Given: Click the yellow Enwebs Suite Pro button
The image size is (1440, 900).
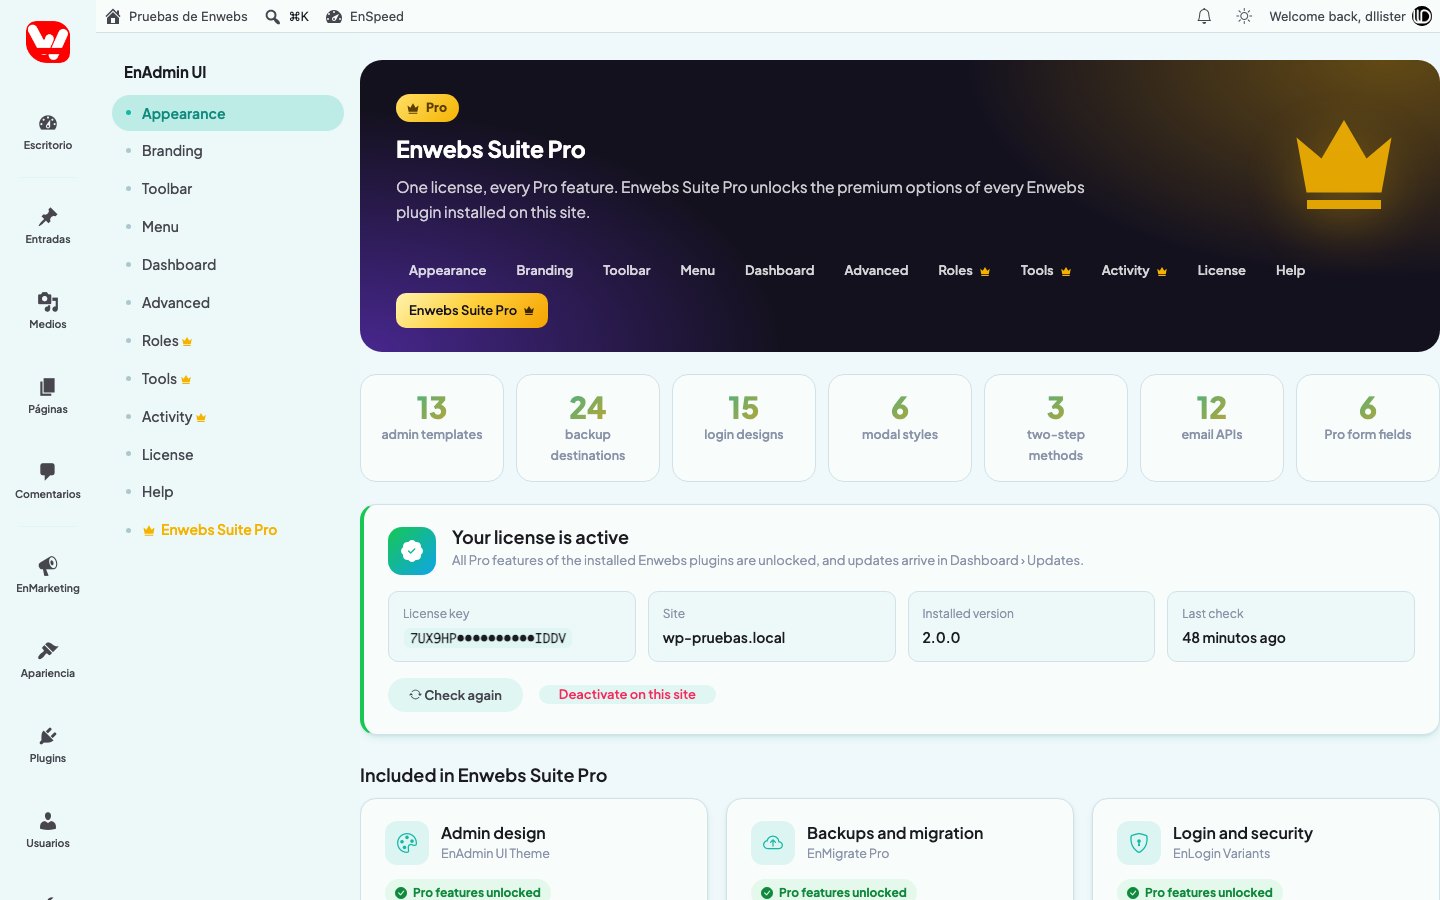Looking at the screenshot, I should (472, 310).
